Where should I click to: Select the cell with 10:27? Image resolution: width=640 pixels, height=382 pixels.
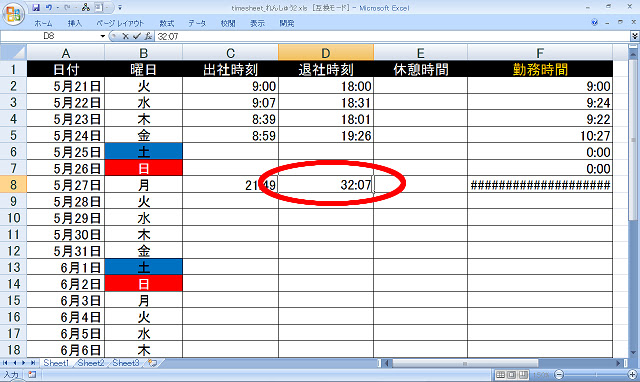click(540, 135)
